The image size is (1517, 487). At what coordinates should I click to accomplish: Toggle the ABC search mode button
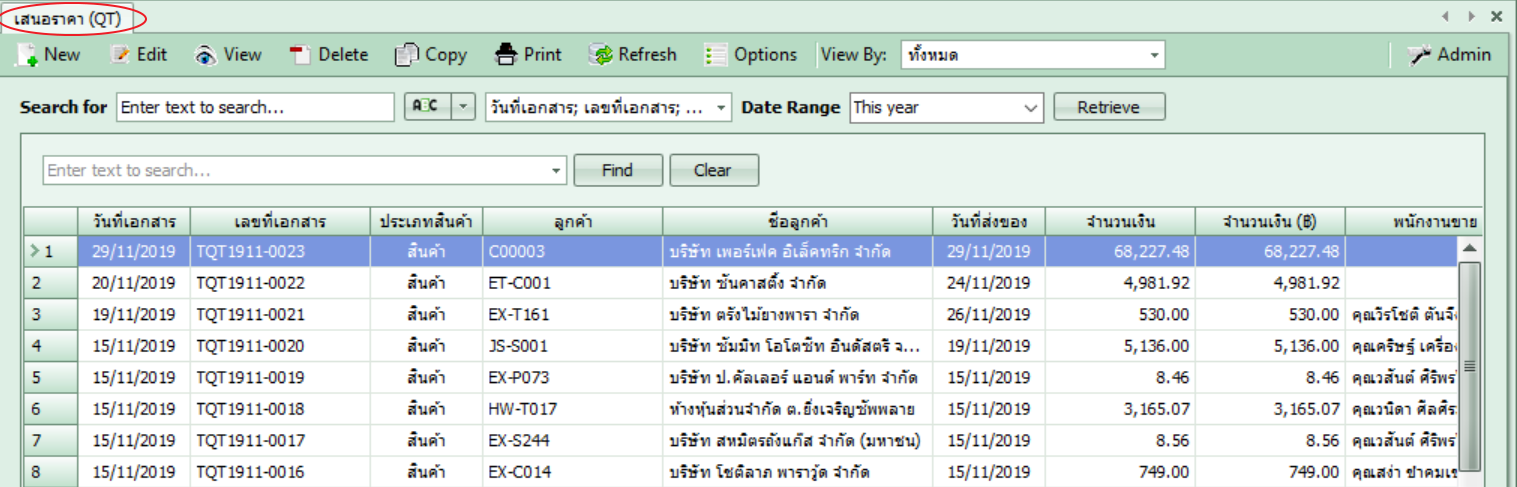coord(427,107)
